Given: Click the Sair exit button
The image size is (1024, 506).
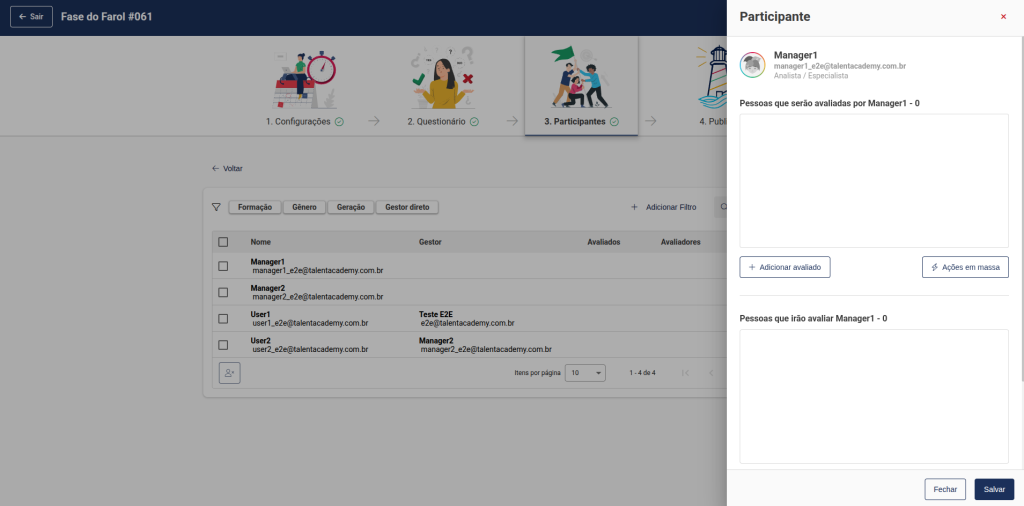Looking at the screenshot, I should (x=31, y=17).
